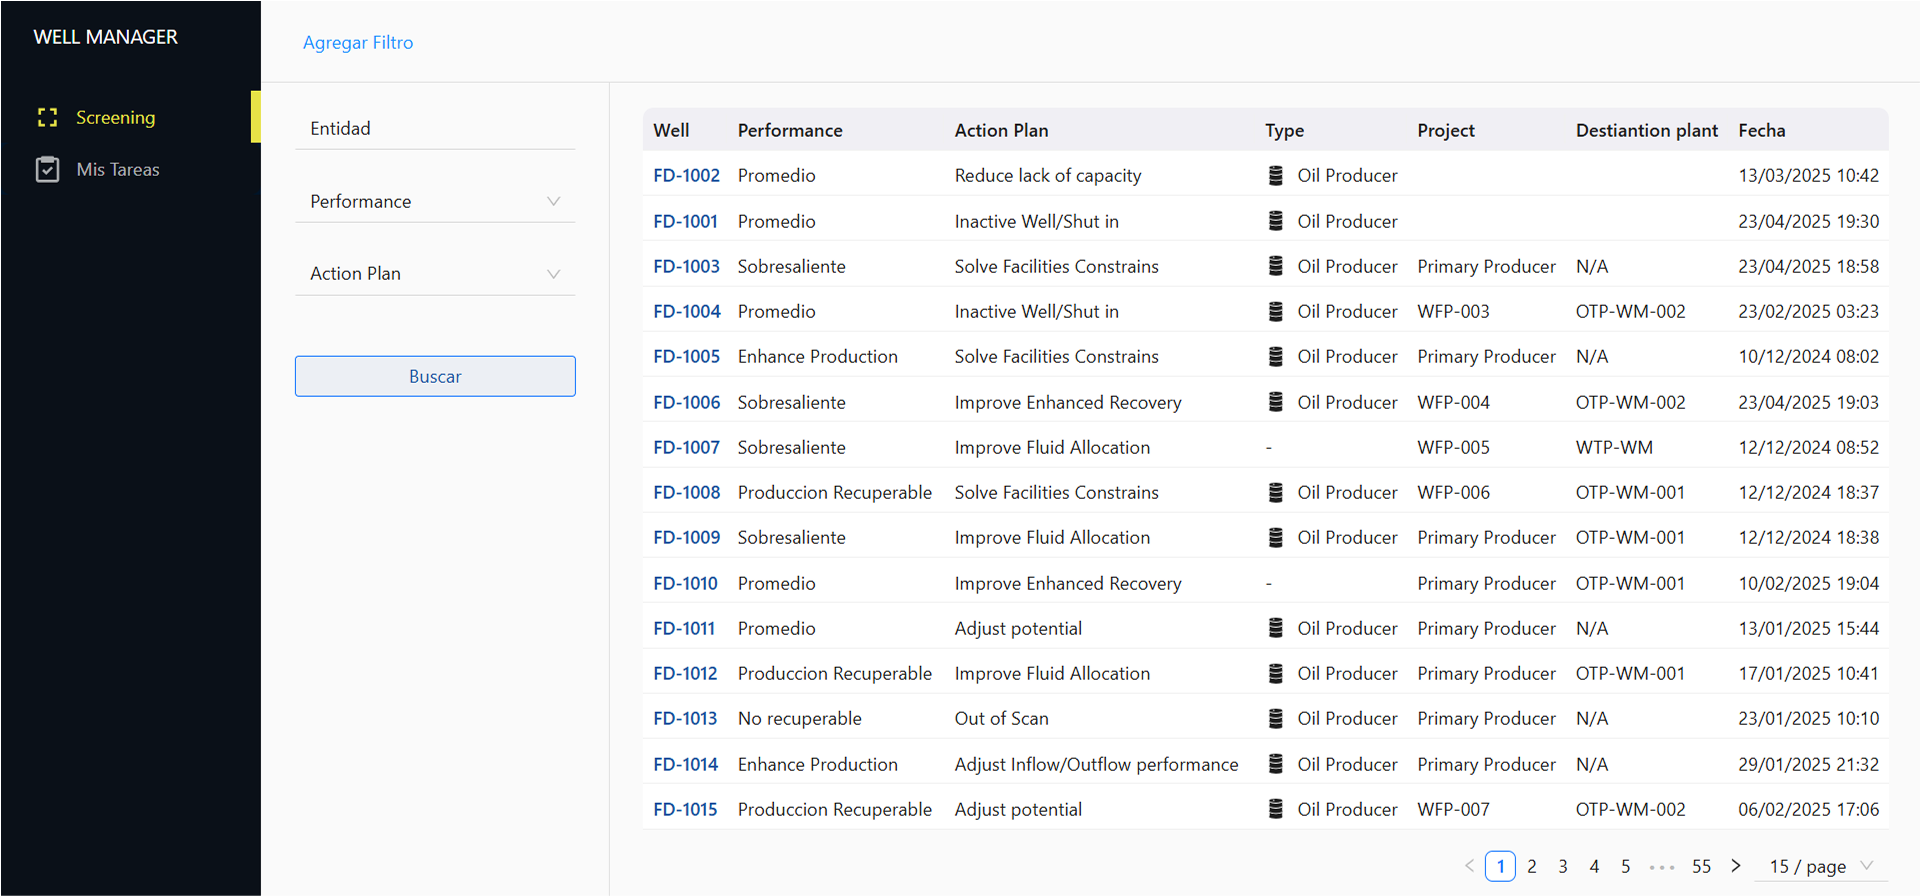The image size is (1920, 896).
Task: Open the Screening sidebar icon
Action: (47, 117)
